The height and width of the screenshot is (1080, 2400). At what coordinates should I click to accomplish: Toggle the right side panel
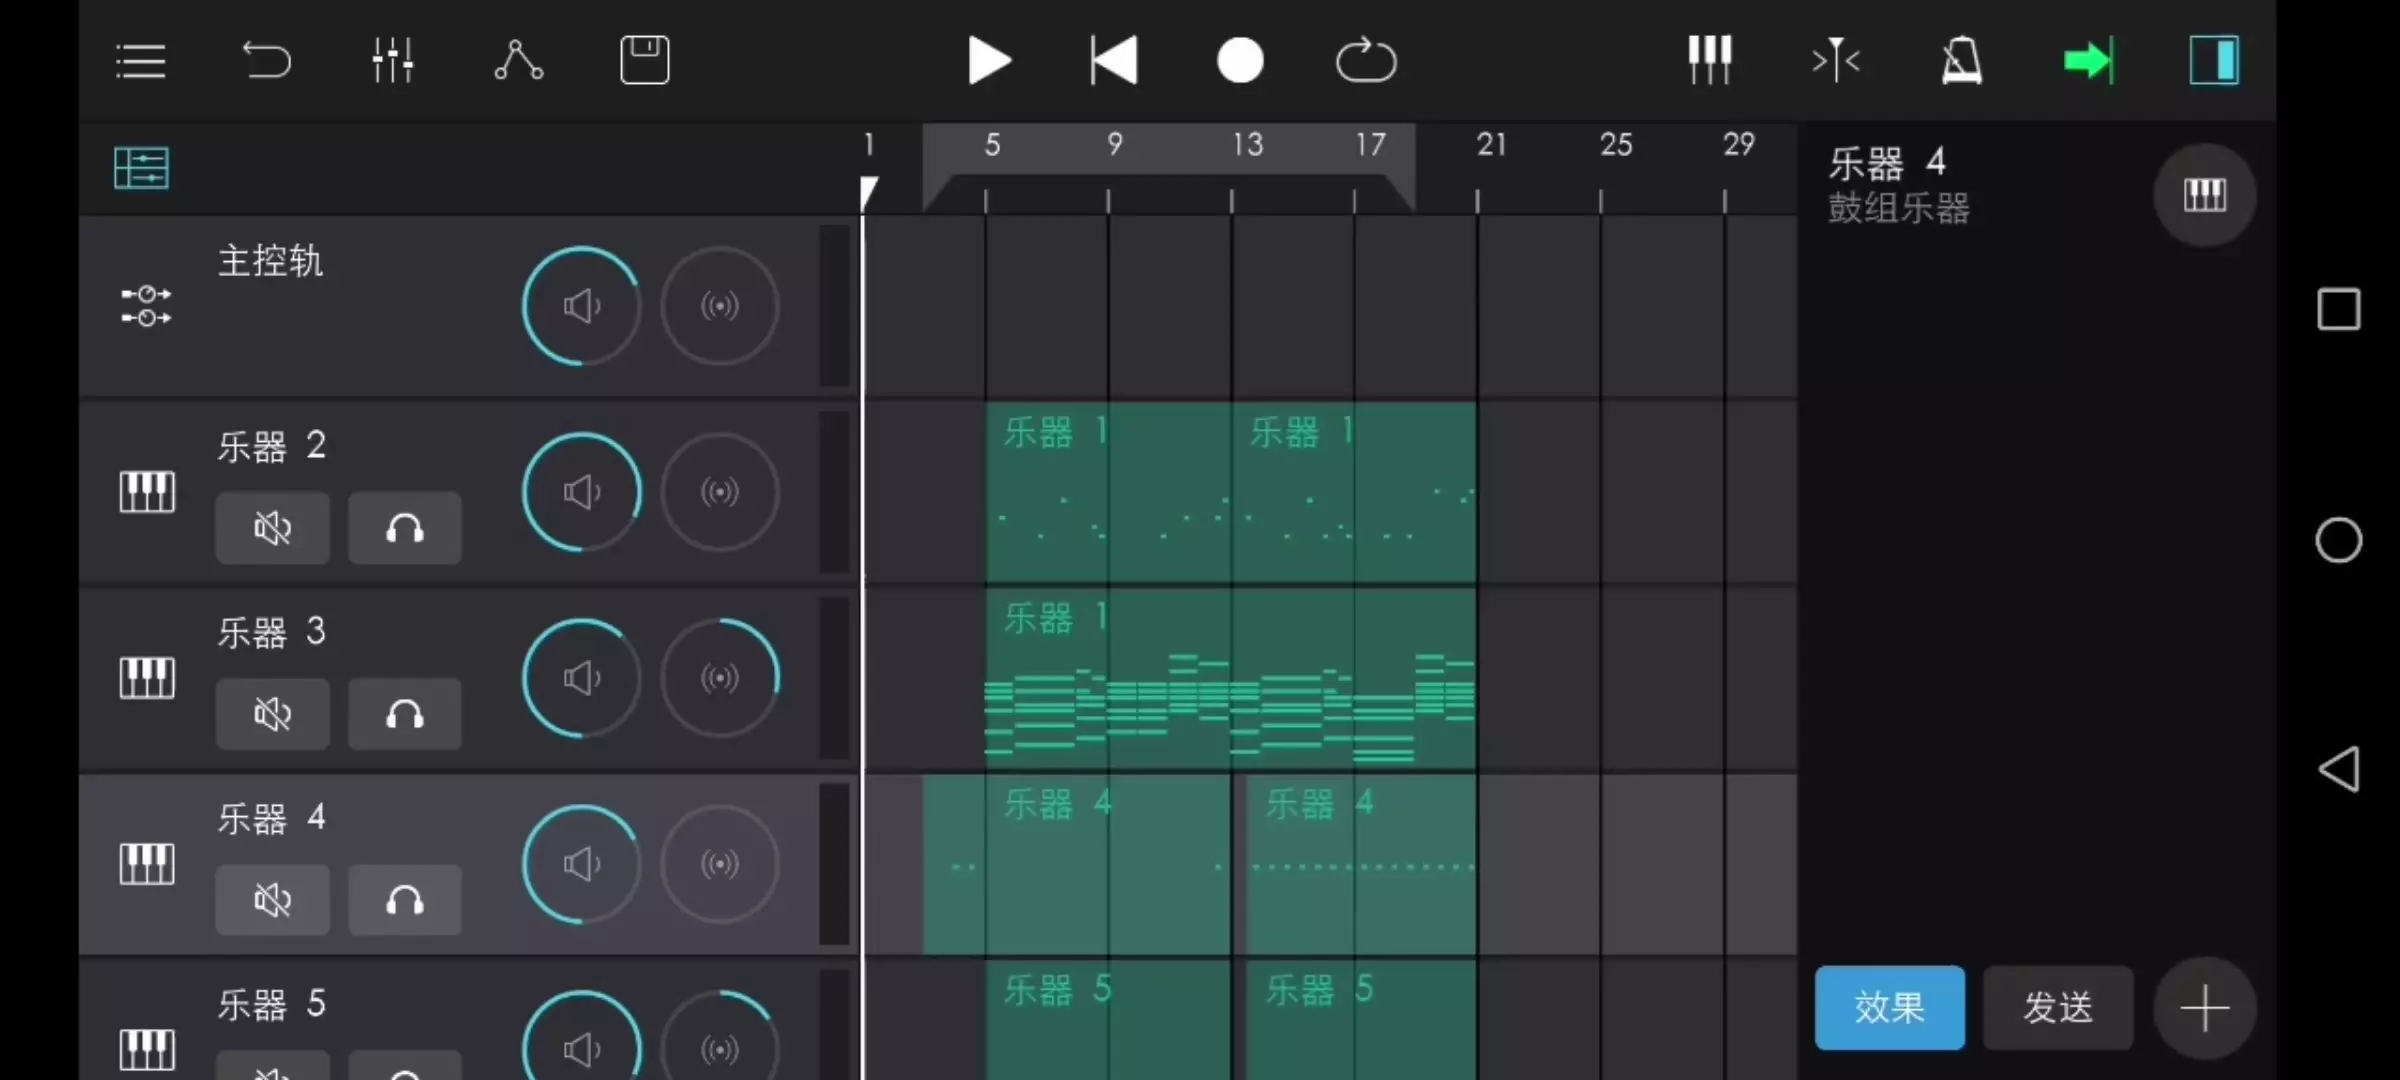pyautogui.click(x=2214, y=61)
